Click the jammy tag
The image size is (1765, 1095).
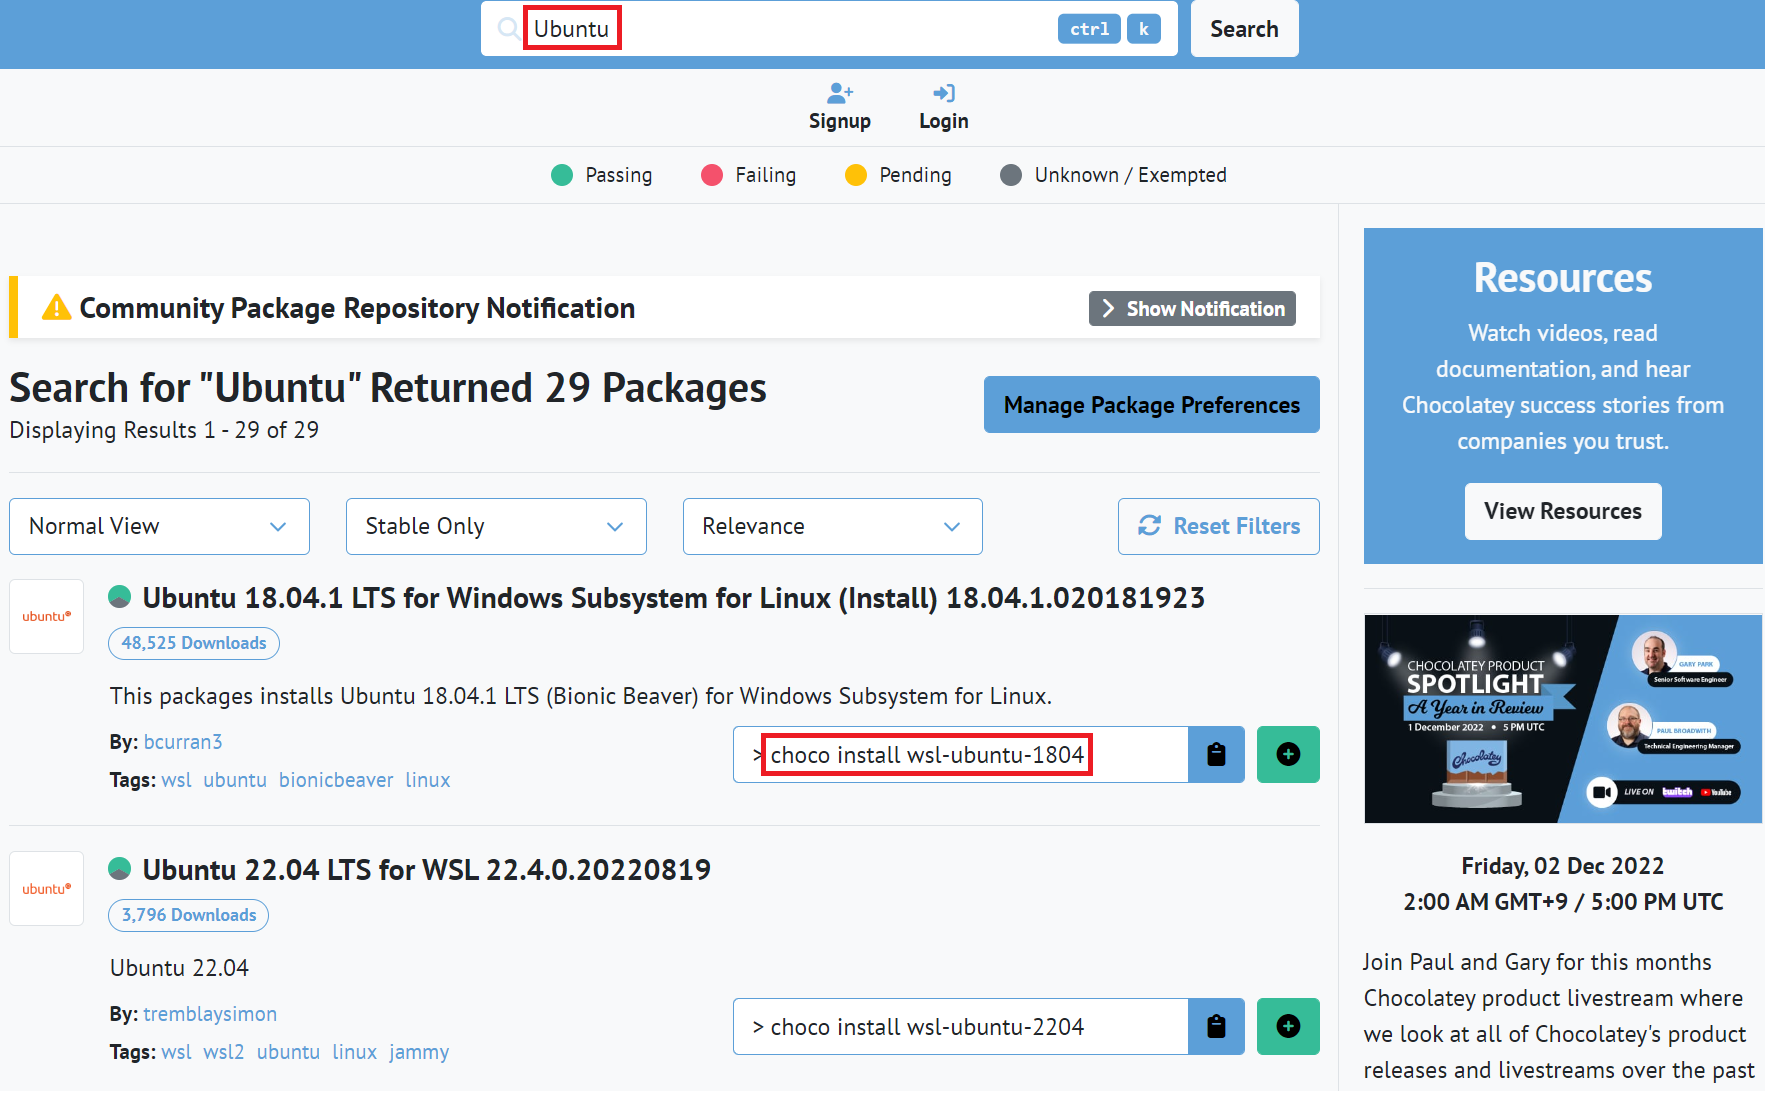(x=419, y=1052)
